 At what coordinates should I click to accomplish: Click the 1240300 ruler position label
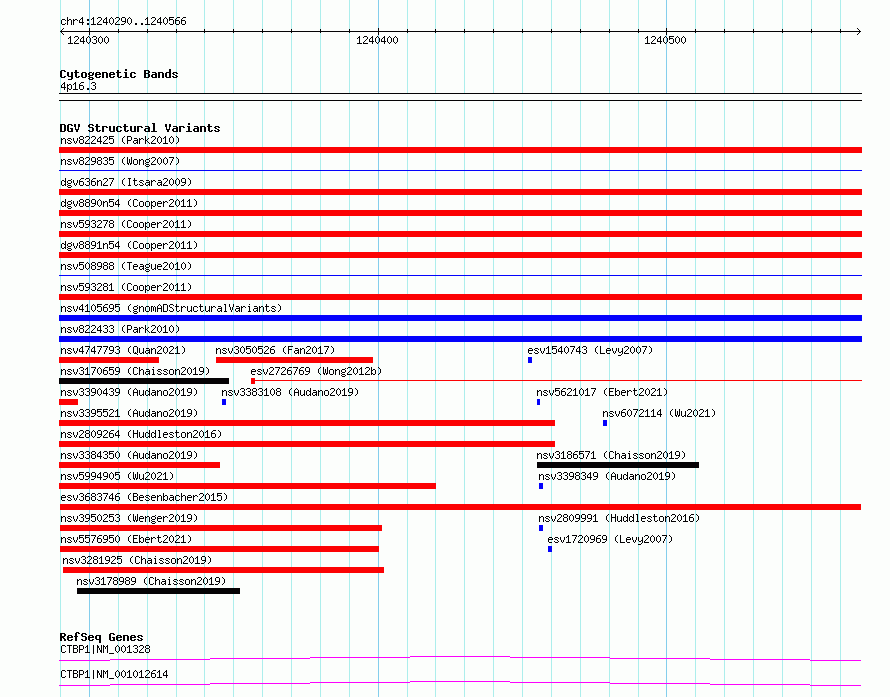coord(88,40)
